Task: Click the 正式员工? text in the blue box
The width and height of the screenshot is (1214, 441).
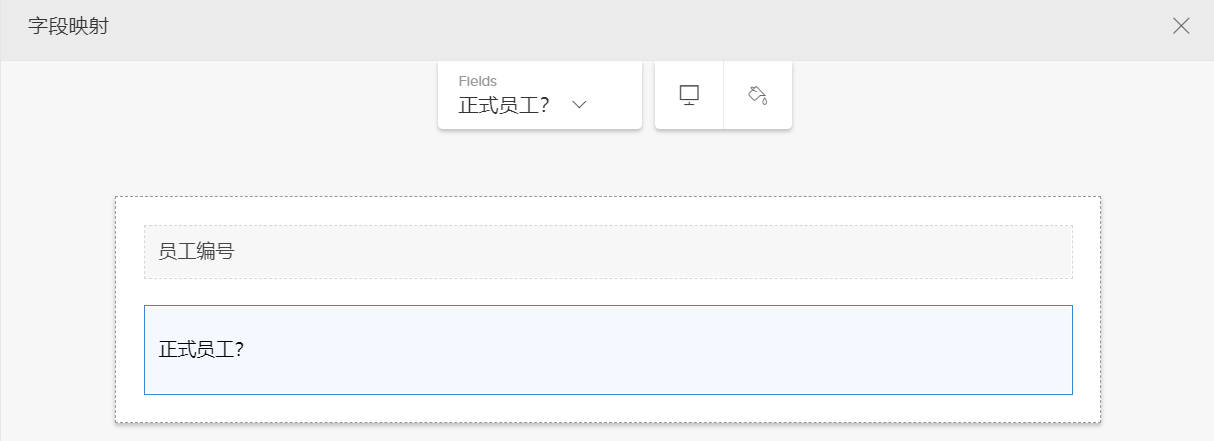Action: [x=203, y=350]
